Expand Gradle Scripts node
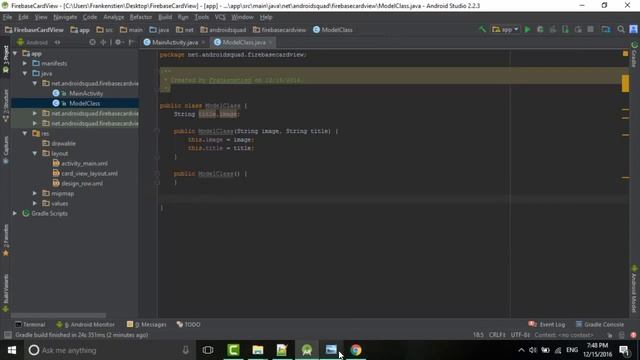The height and width of the screenshot is (360, 640). pyautogui.click(x=15, y=213)
